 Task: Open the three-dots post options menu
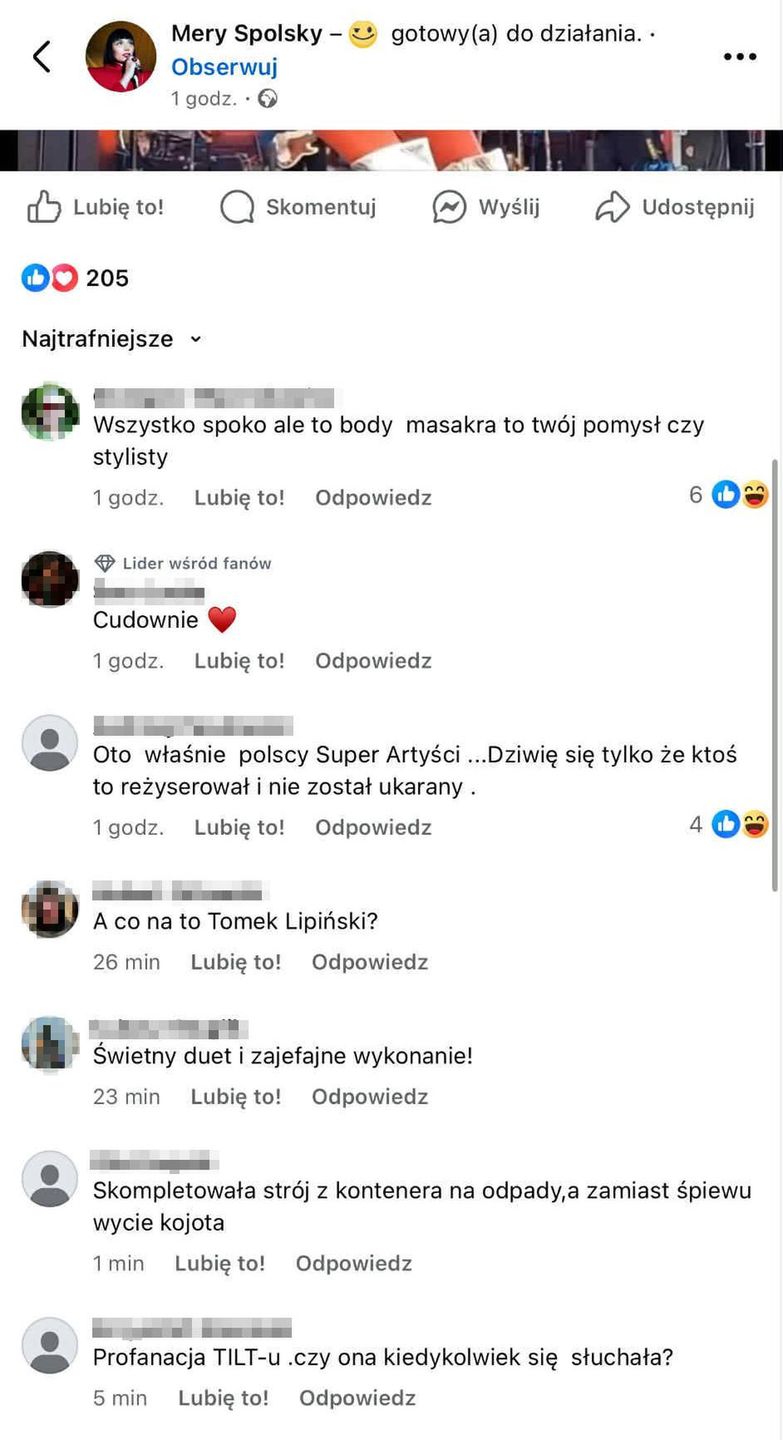[739, 57]
